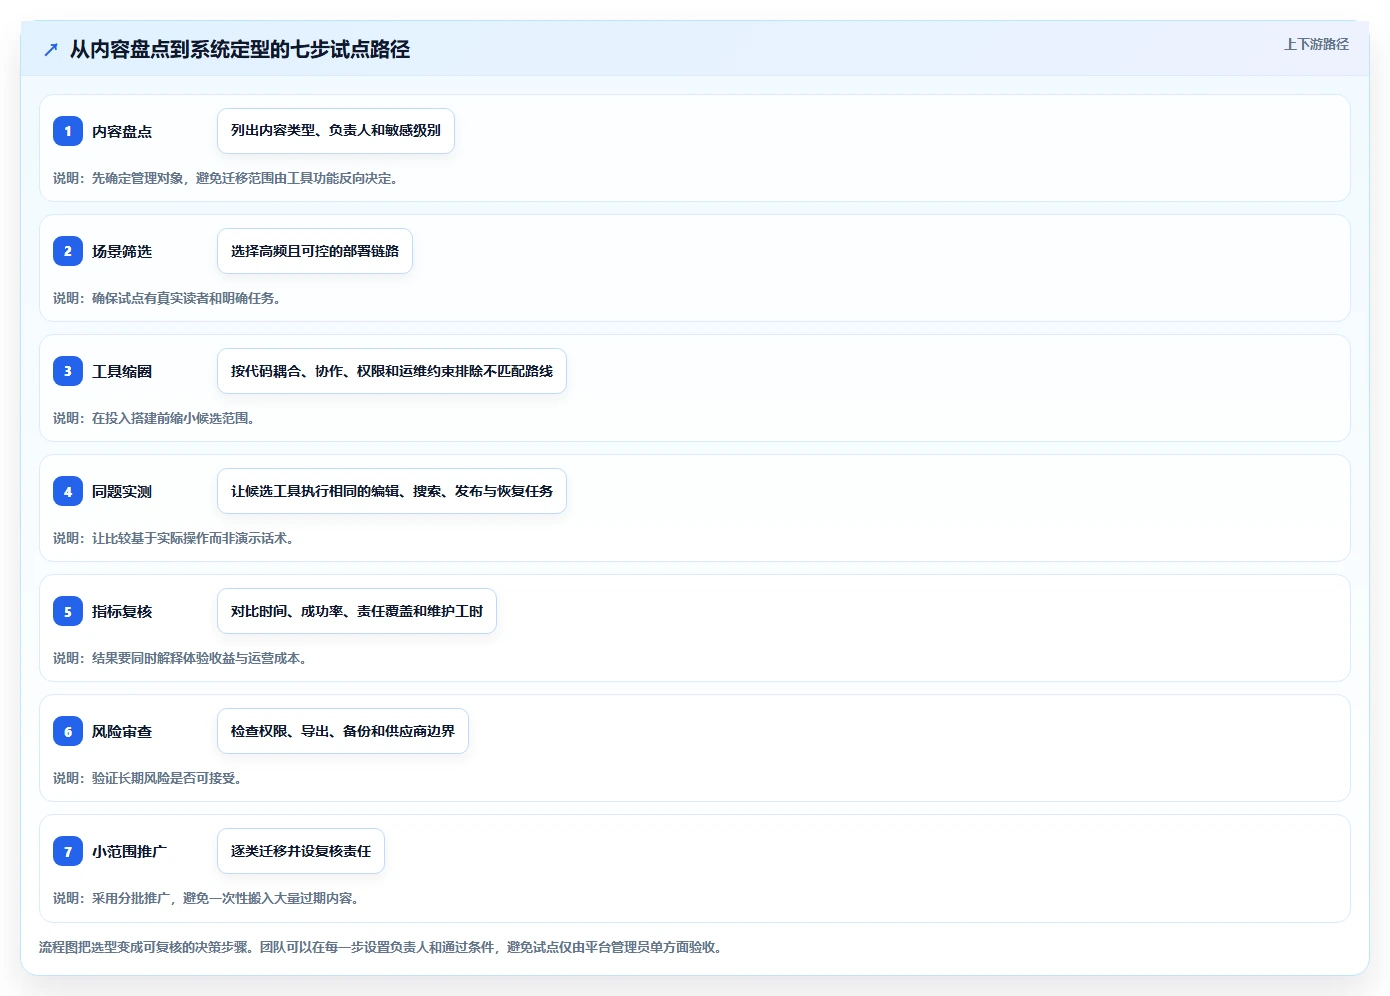Click the box 选择高频且可控的部署链路

315,251
